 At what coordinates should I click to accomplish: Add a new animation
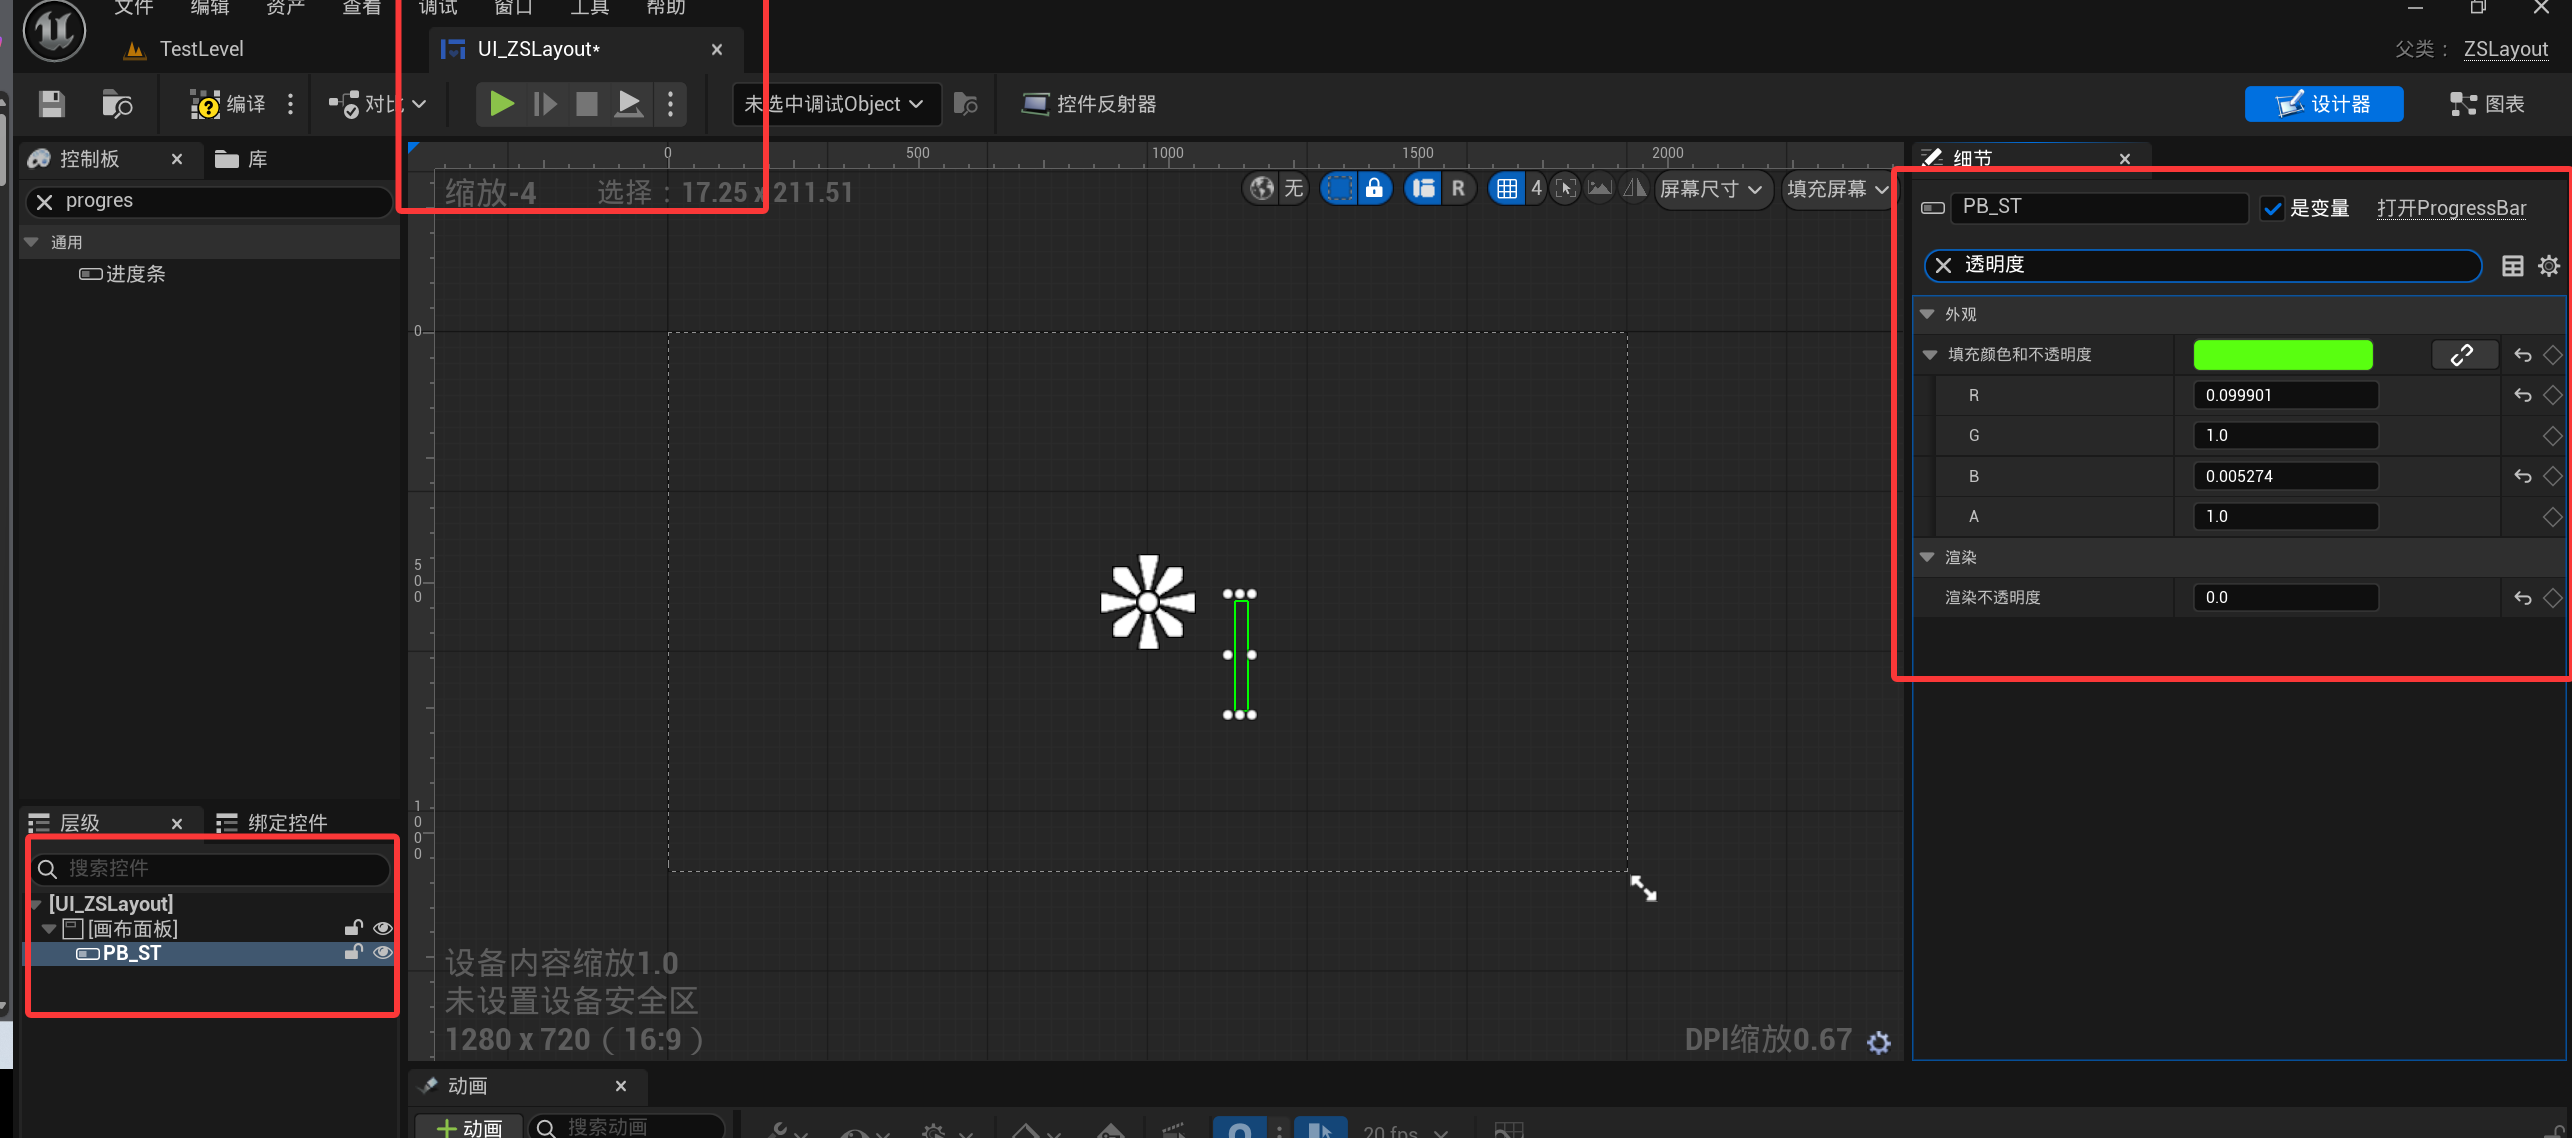pyautogui.click(x=470, y=1127)
